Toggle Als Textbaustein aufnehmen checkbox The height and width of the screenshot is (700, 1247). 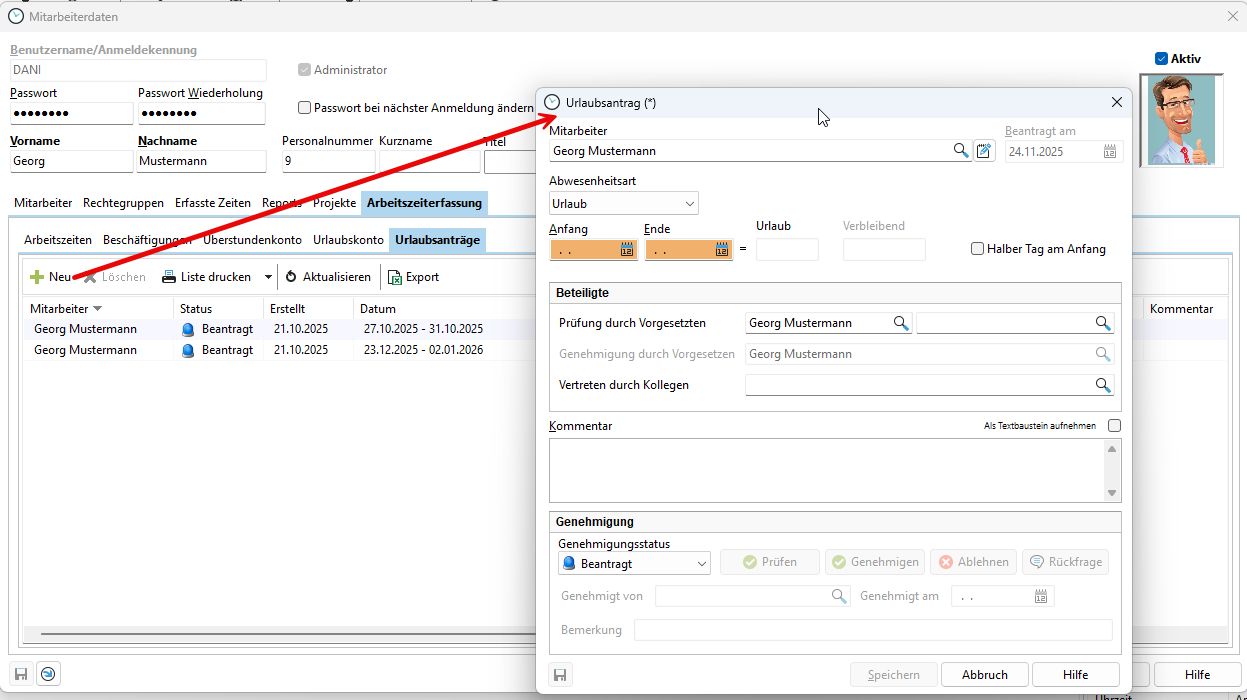[1114, 426]
